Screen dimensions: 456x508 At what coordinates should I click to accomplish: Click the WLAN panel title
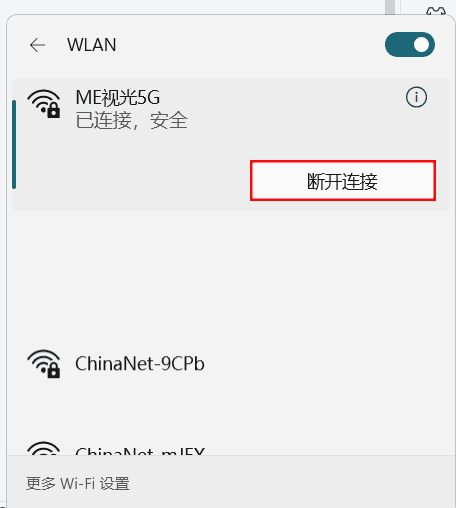[92, 45]
